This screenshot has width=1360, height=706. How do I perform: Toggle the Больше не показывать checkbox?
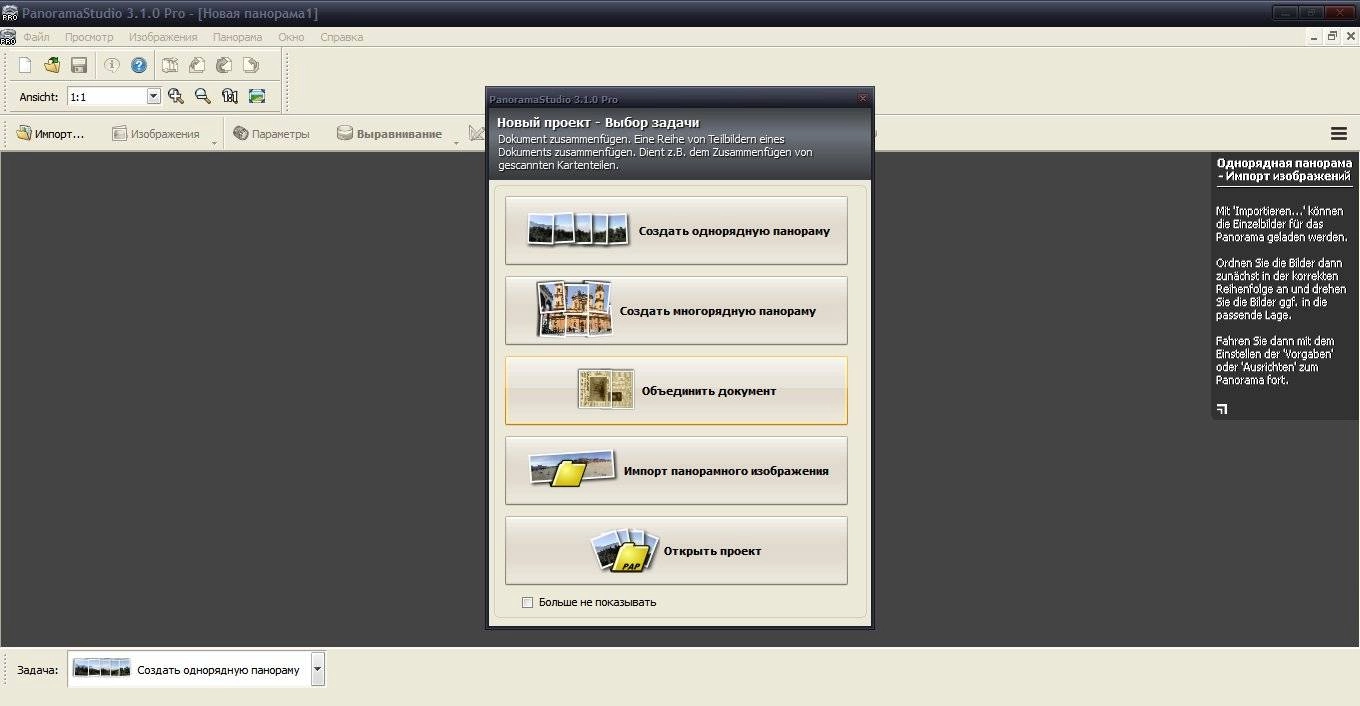(528, 602)
